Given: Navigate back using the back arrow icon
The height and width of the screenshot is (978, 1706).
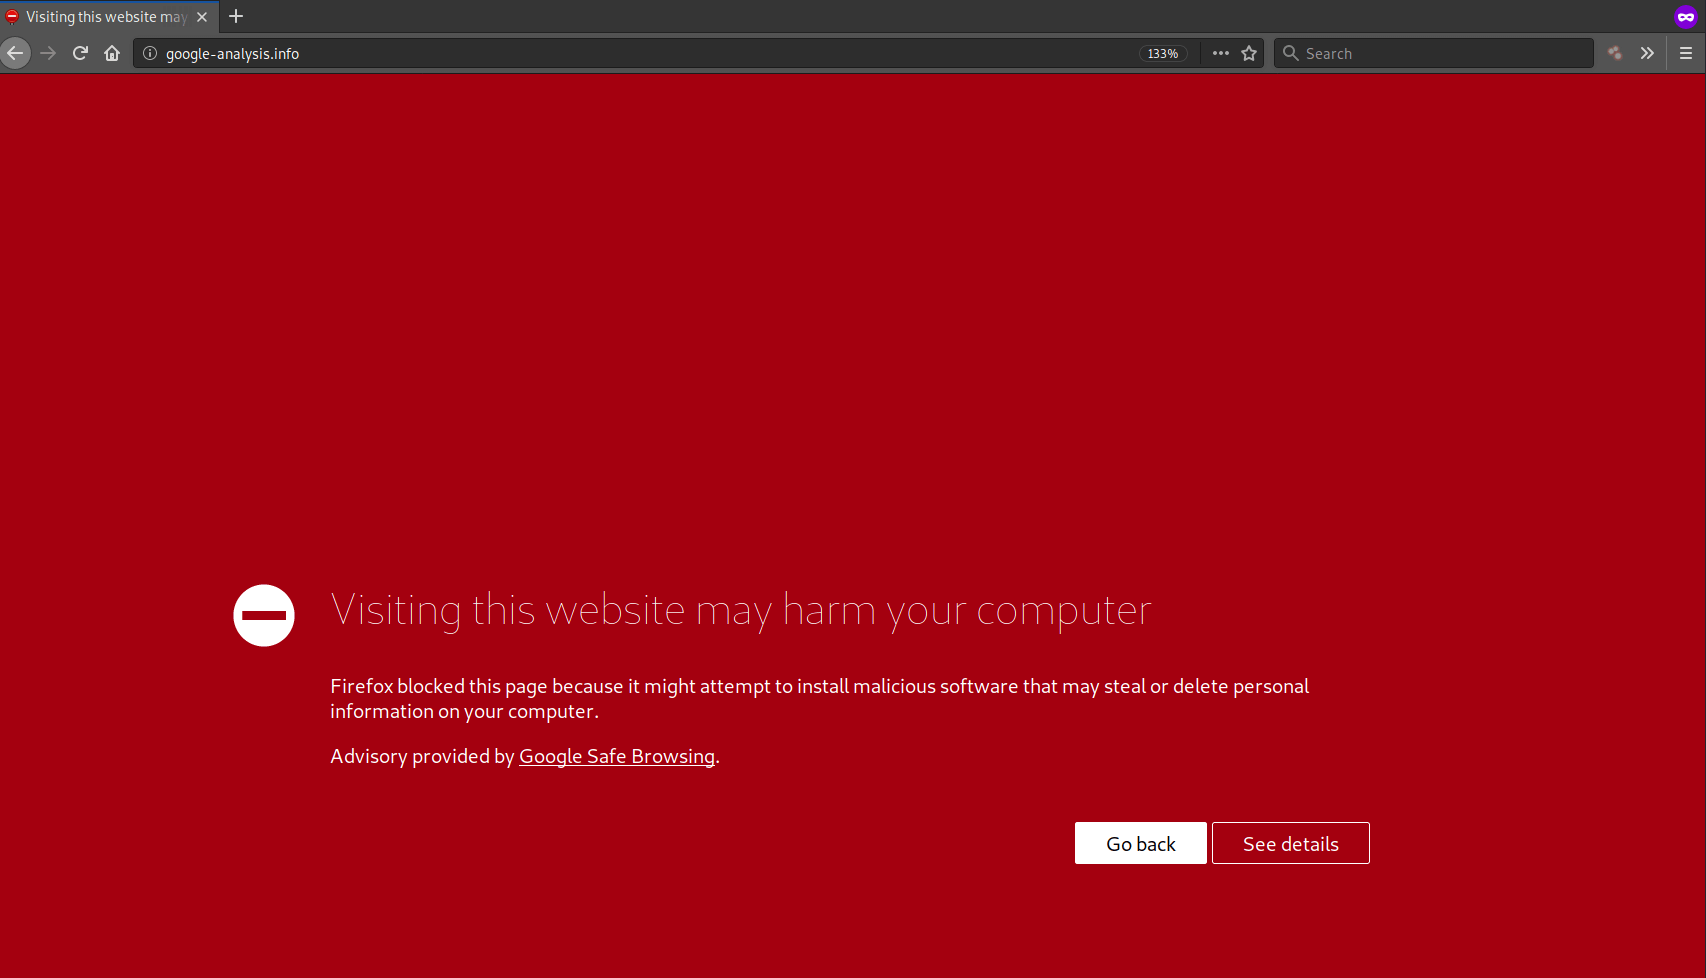Looking at the screenshot, I should 16,53.
